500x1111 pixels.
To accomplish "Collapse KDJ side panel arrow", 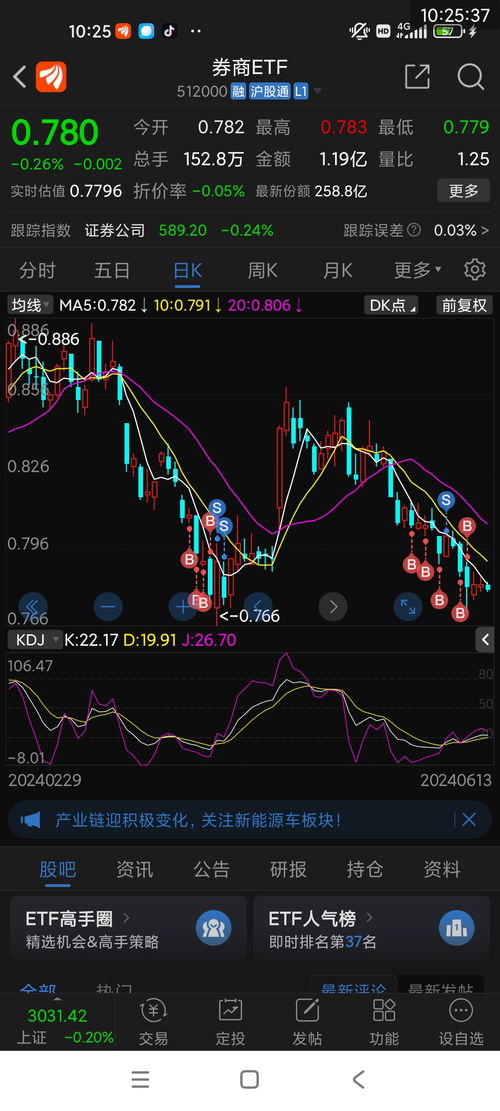I will click(x=485, y=640).
